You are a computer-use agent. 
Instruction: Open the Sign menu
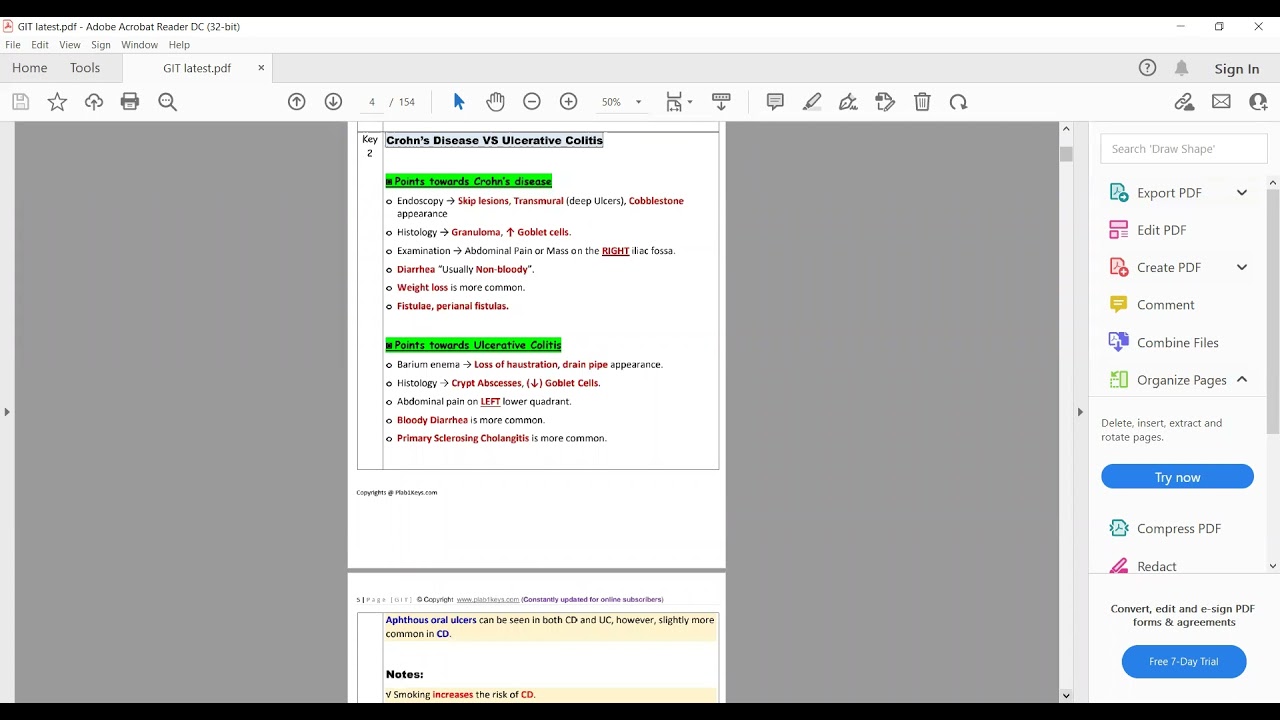point(101,45)
